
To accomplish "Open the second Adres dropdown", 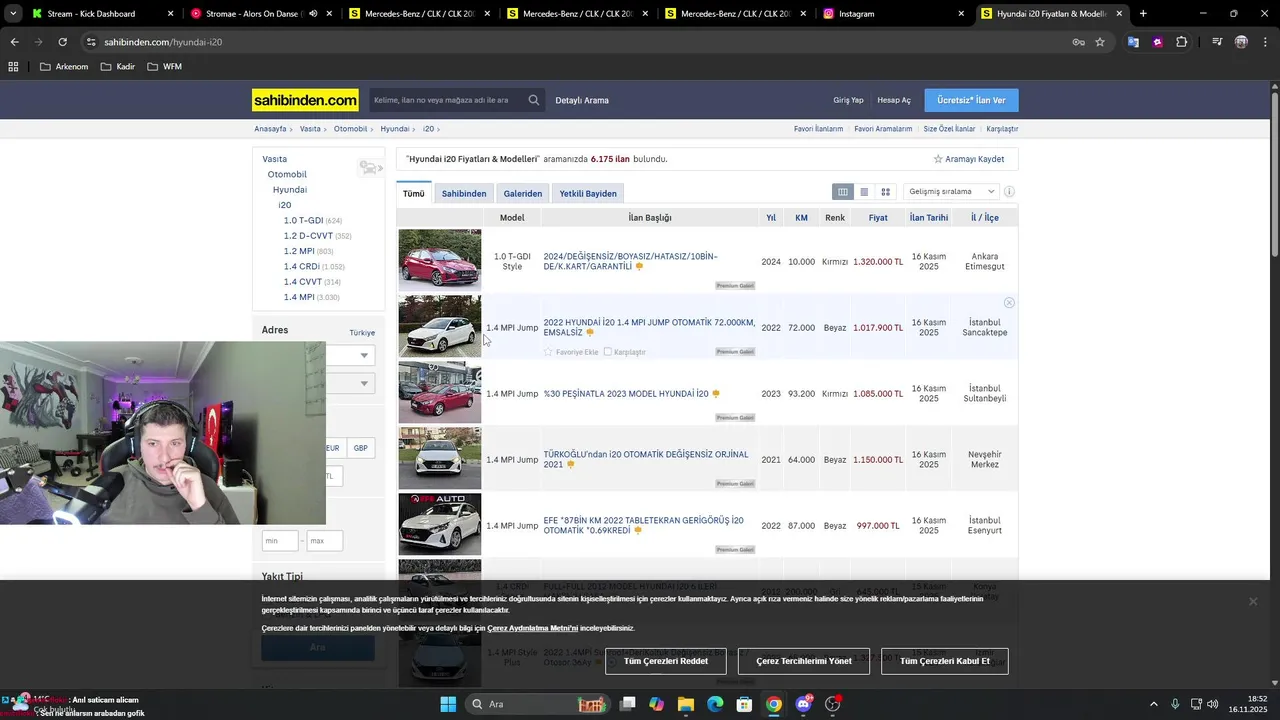I will tap(350, 383).
